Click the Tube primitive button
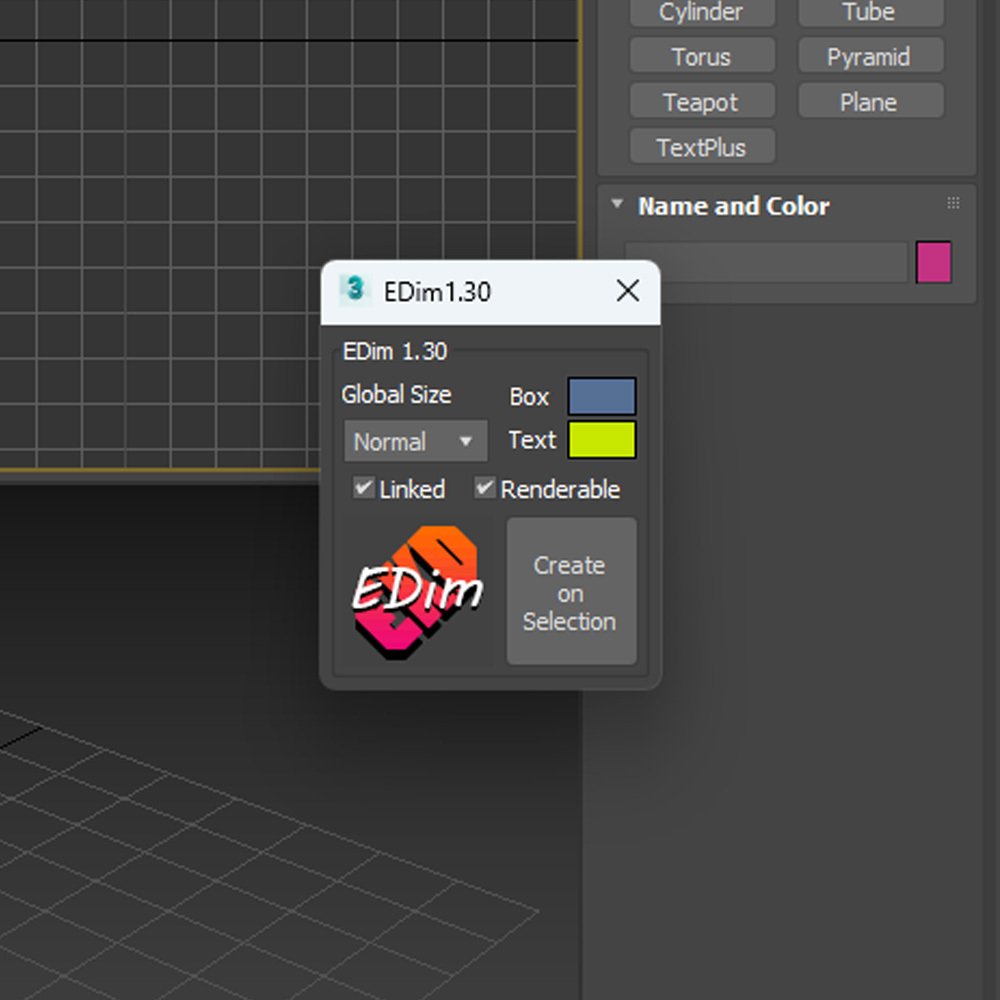 click(870, 12)
